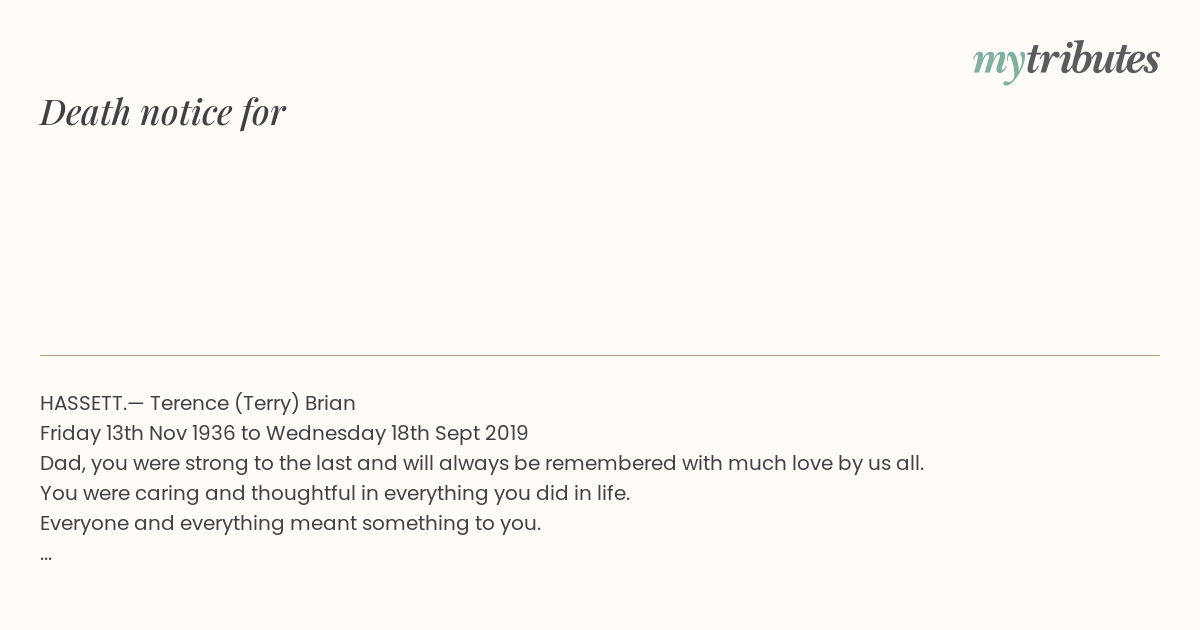Viewport: 1200px width, 630px height.
Task: Click the gray "tributes" logo text
Action: pyautogui.click(x=1093, y=59)
